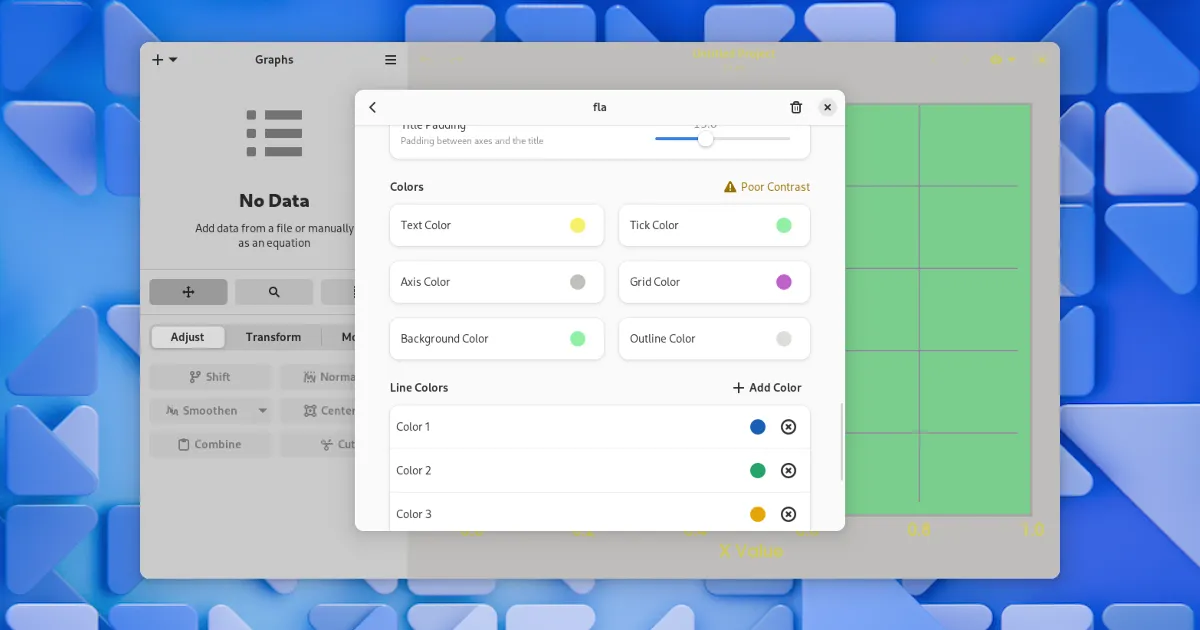Switch to the Transform tab

pyautogui.click(x=273, y=337)
